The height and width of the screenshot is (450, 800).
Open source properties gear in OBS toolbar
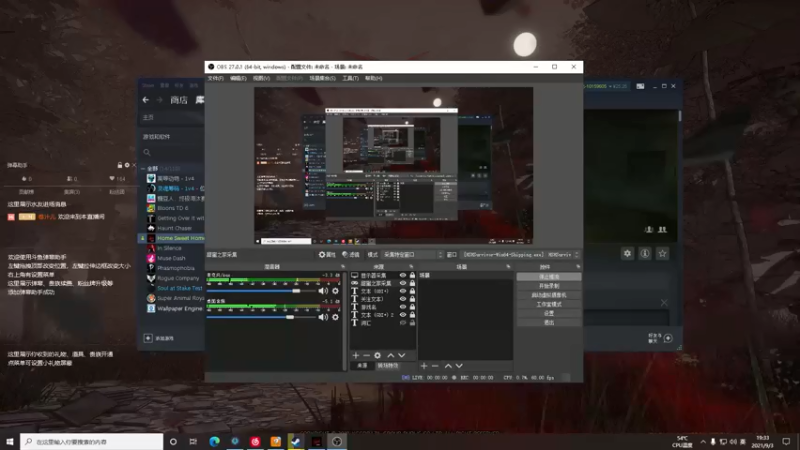click(327, 254)
